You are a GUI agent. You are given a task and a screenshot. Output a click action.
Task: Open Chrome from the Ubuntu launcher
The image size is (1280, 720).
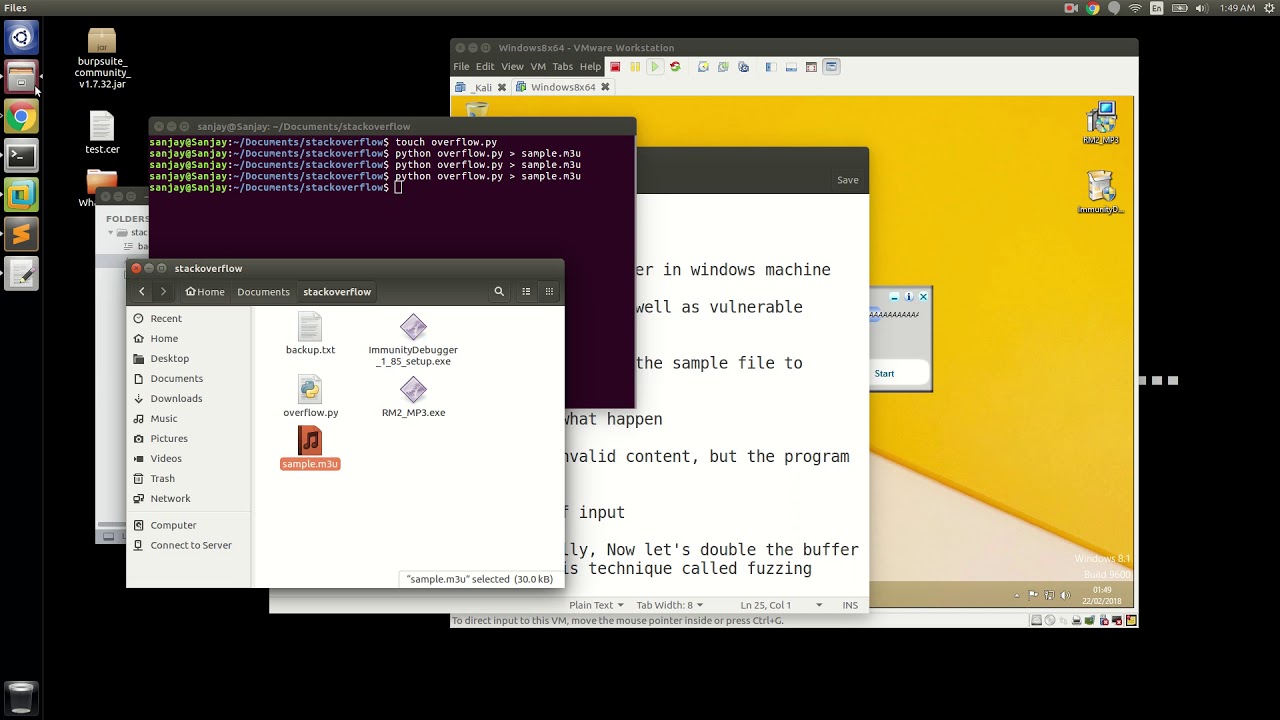coord(21,117)
